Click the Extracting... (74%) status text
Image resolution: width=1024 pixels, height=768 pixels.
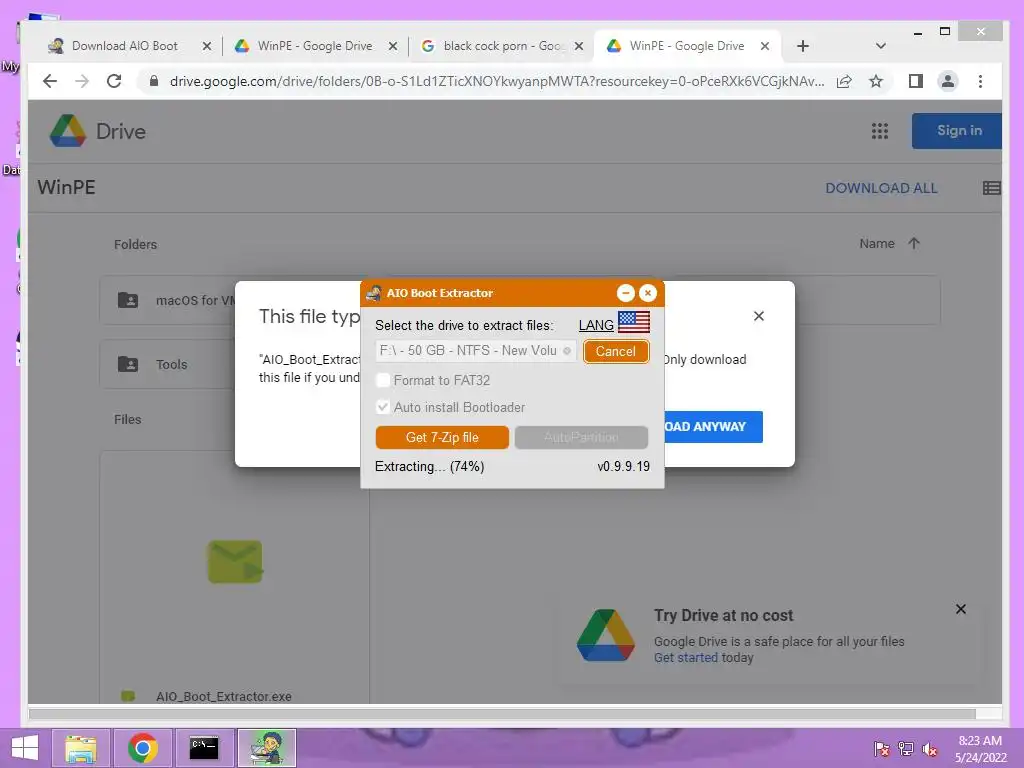pyautogui.click(x=429, y=466)
